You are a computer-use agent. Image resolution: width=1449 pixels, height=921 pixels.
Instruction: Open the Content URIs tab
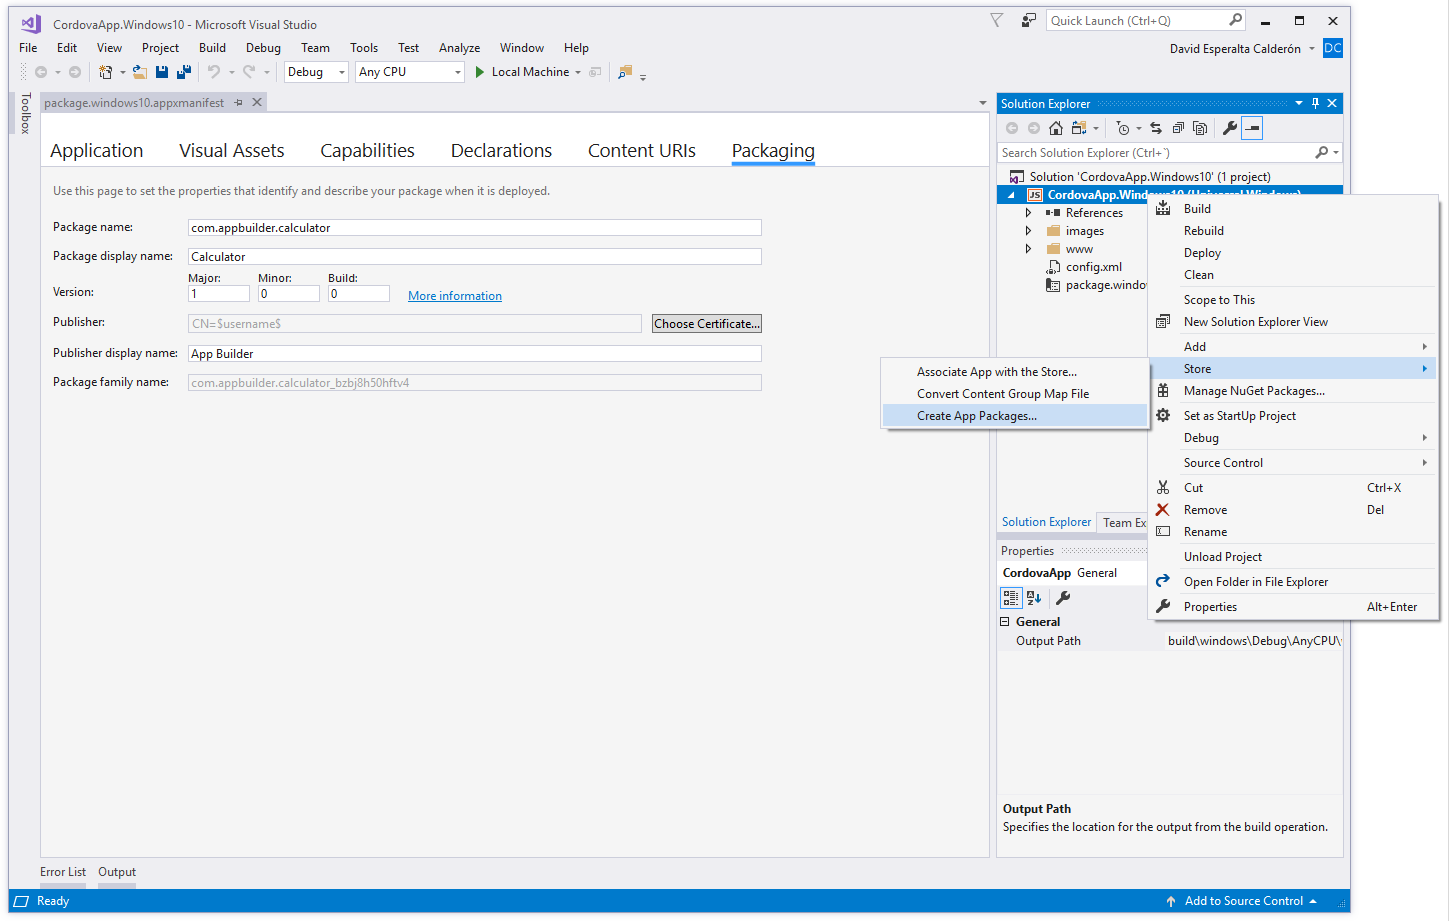point(642,151)
